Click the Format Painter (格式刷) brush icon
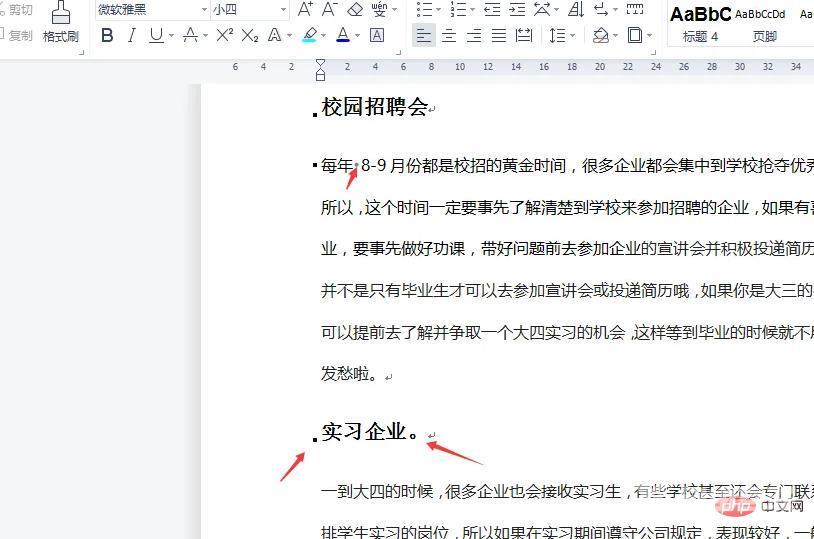 (x=61, y=12)
